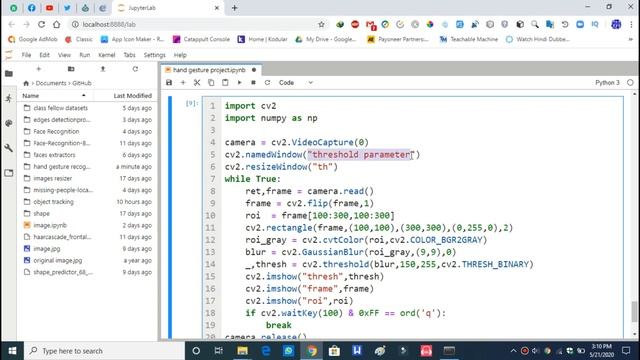Open the Commands palette sidebar icon
The image size is (640, 360).
click(x=9, y=123)
